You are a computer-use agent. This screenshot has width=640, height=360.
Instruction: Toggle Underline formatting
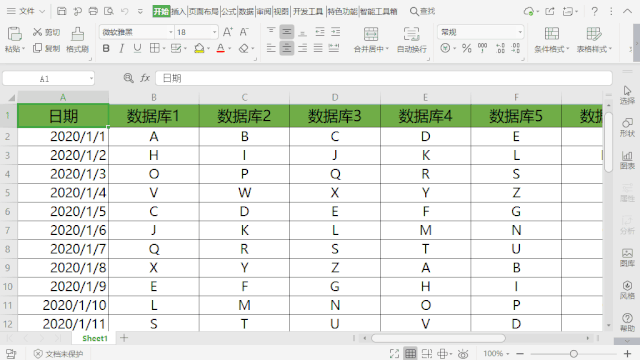point(138,49)
